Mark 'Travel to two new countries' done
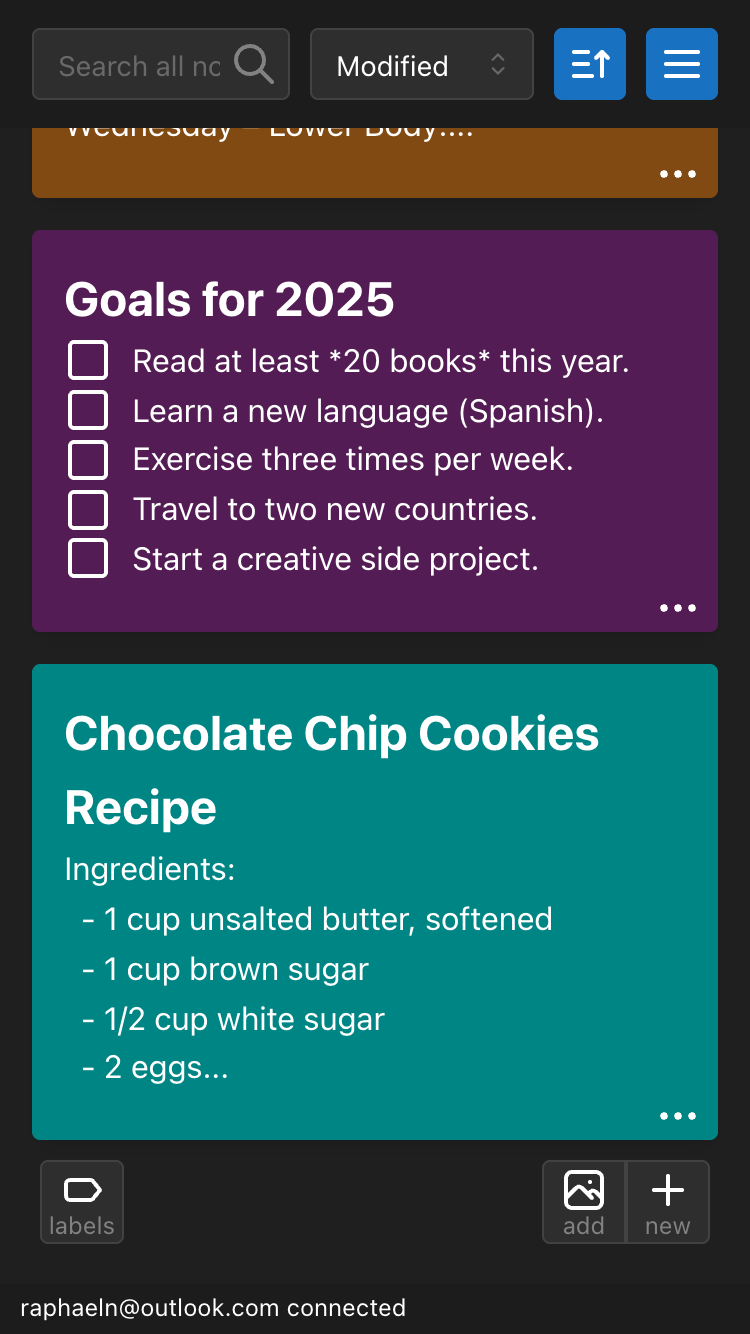 (88, 509)
